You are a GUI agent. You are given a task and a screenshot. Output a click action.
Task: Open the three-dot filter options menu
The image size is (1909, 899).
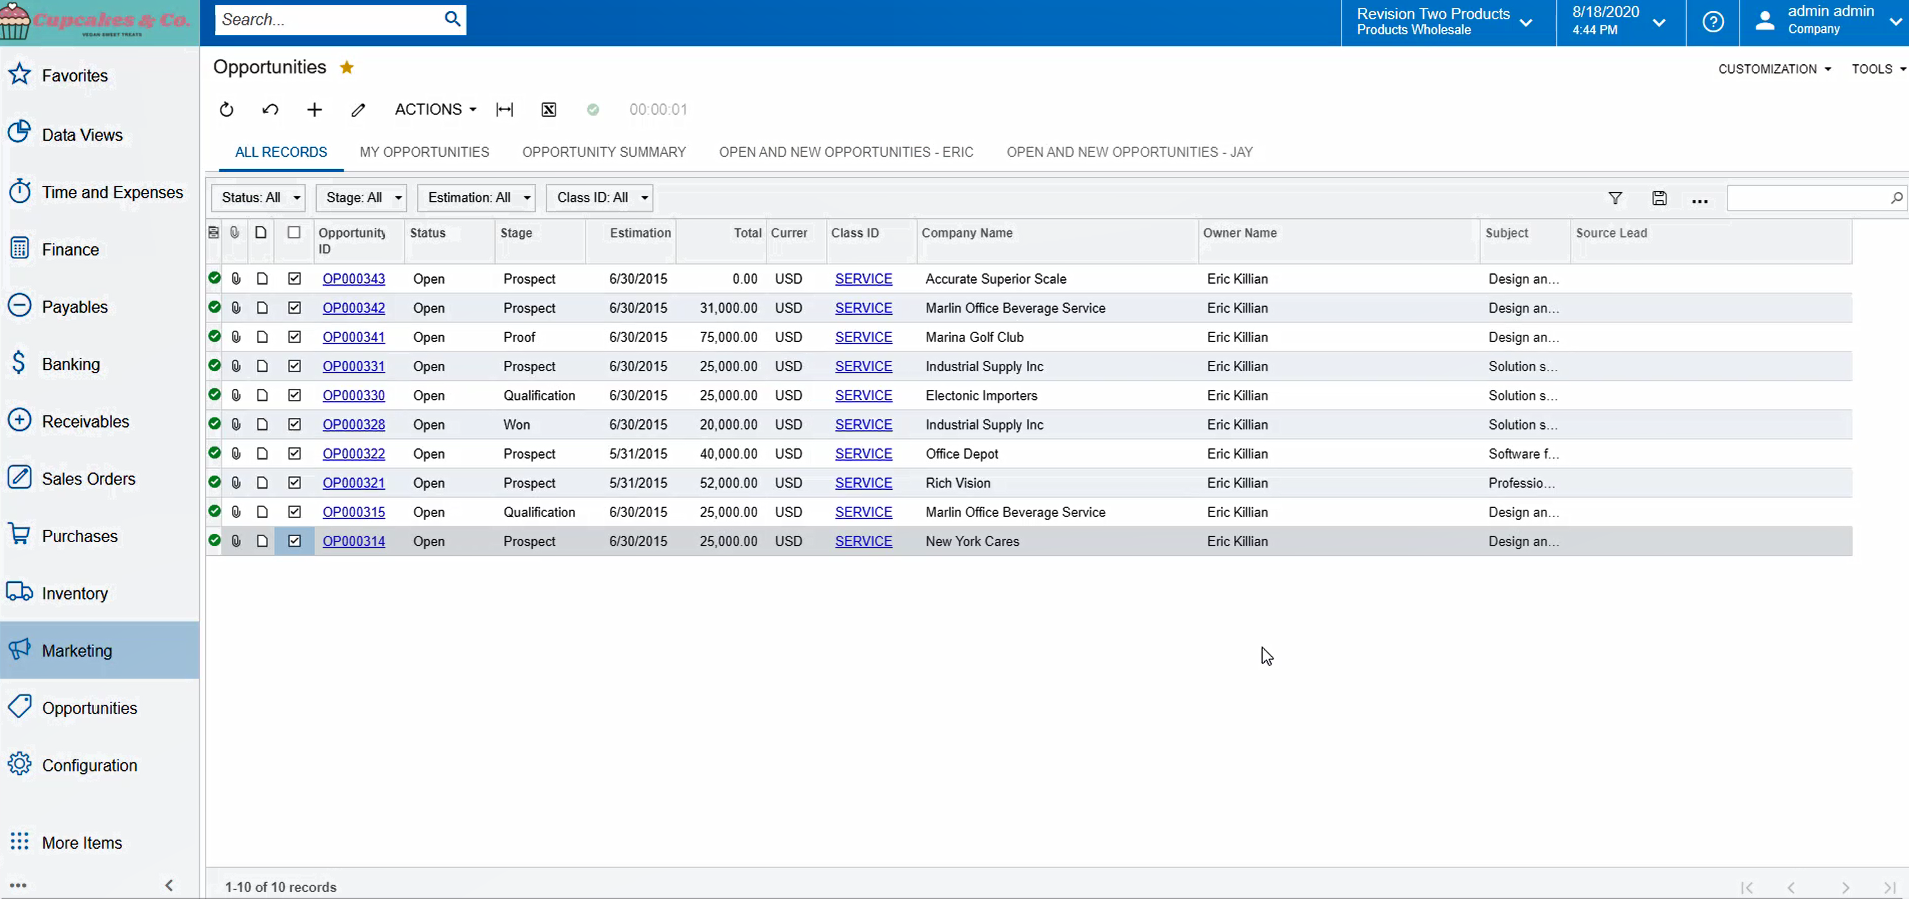[x=1700, y=200]
